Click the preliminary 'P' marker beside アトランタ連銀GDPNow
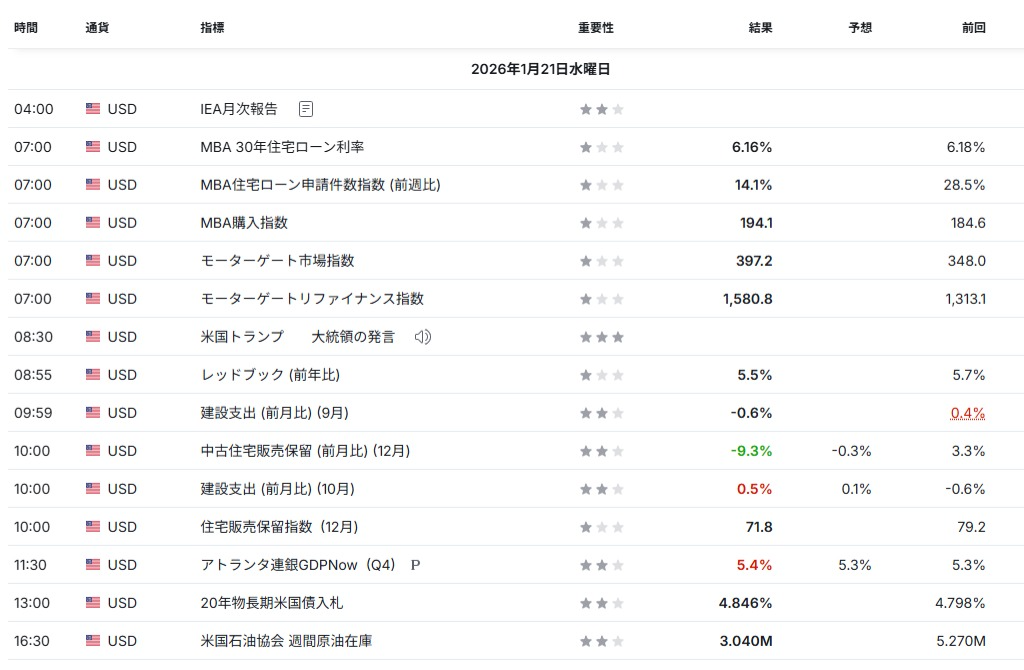Screen dimensions: 1024x670 point(416,565)
